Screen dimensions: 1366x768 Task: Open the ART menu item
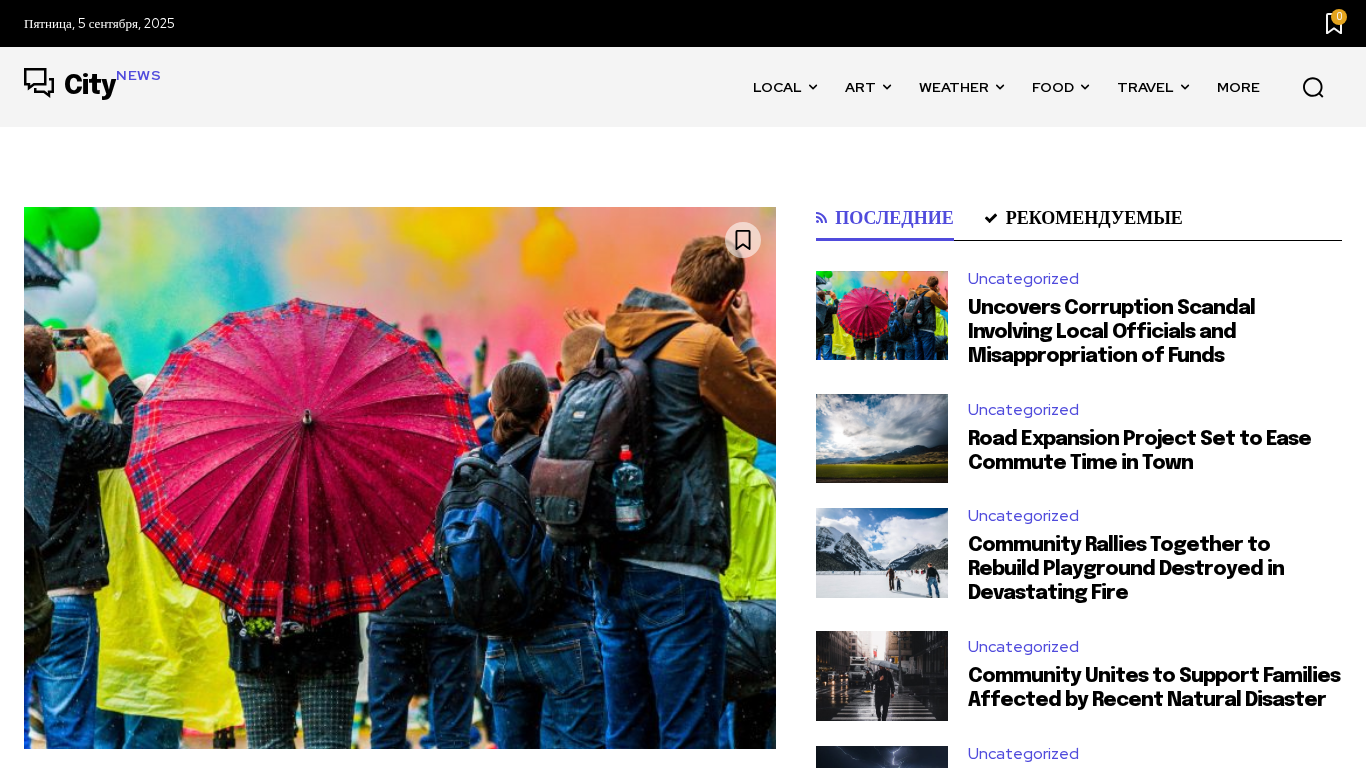pos(860,87)
